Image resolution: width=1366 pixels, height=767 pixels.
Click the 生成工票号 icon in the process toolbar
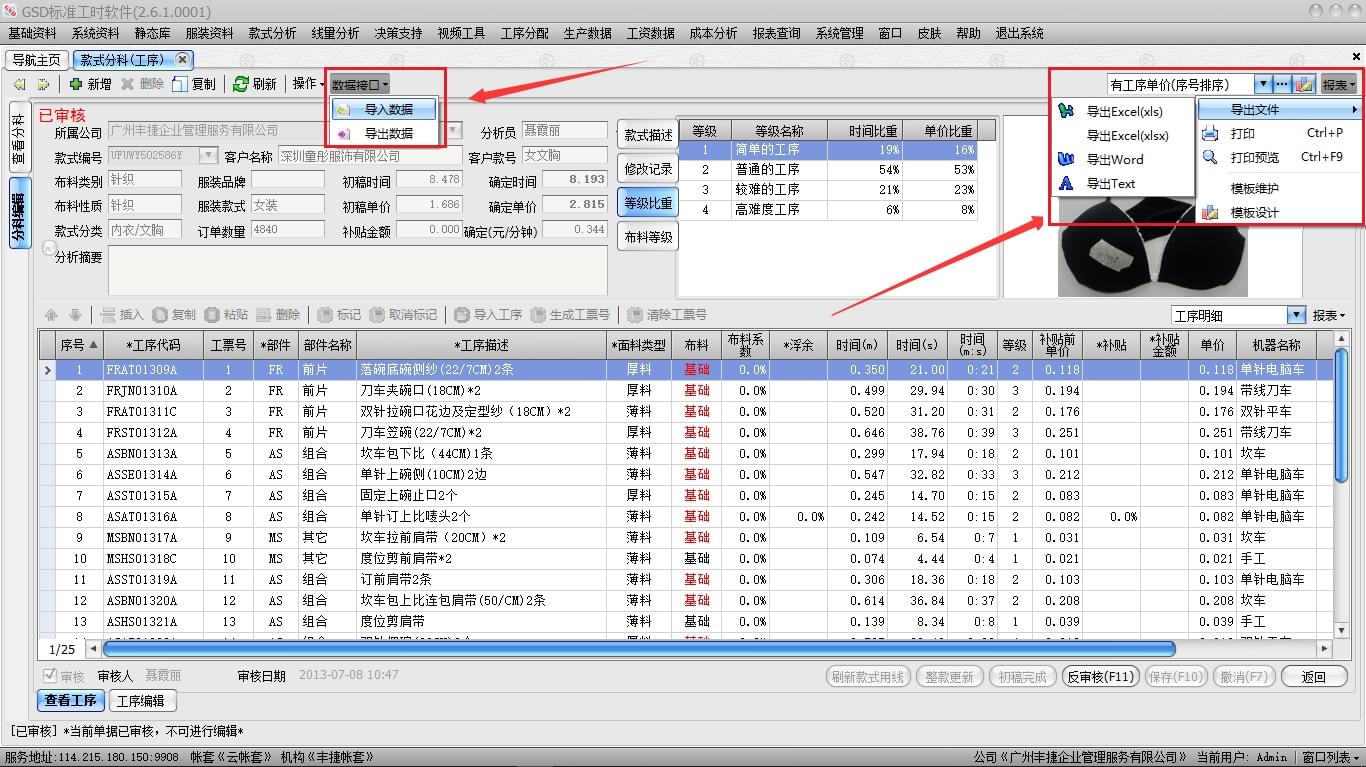(539, 315)
